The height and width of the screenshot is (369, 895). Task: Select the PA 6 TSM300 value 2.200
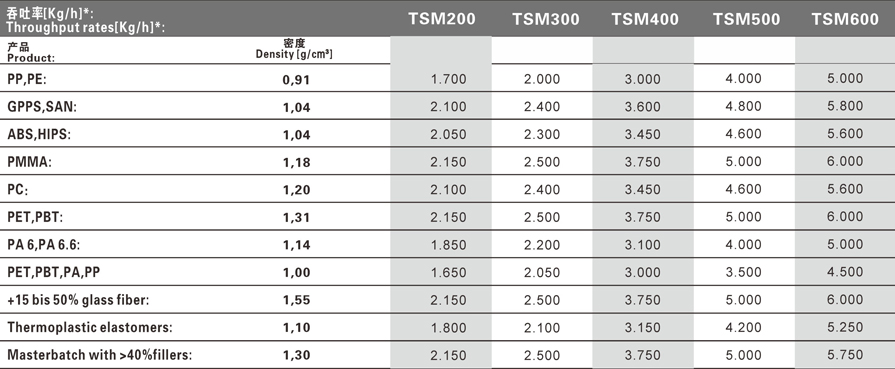(x=542, y=245)
